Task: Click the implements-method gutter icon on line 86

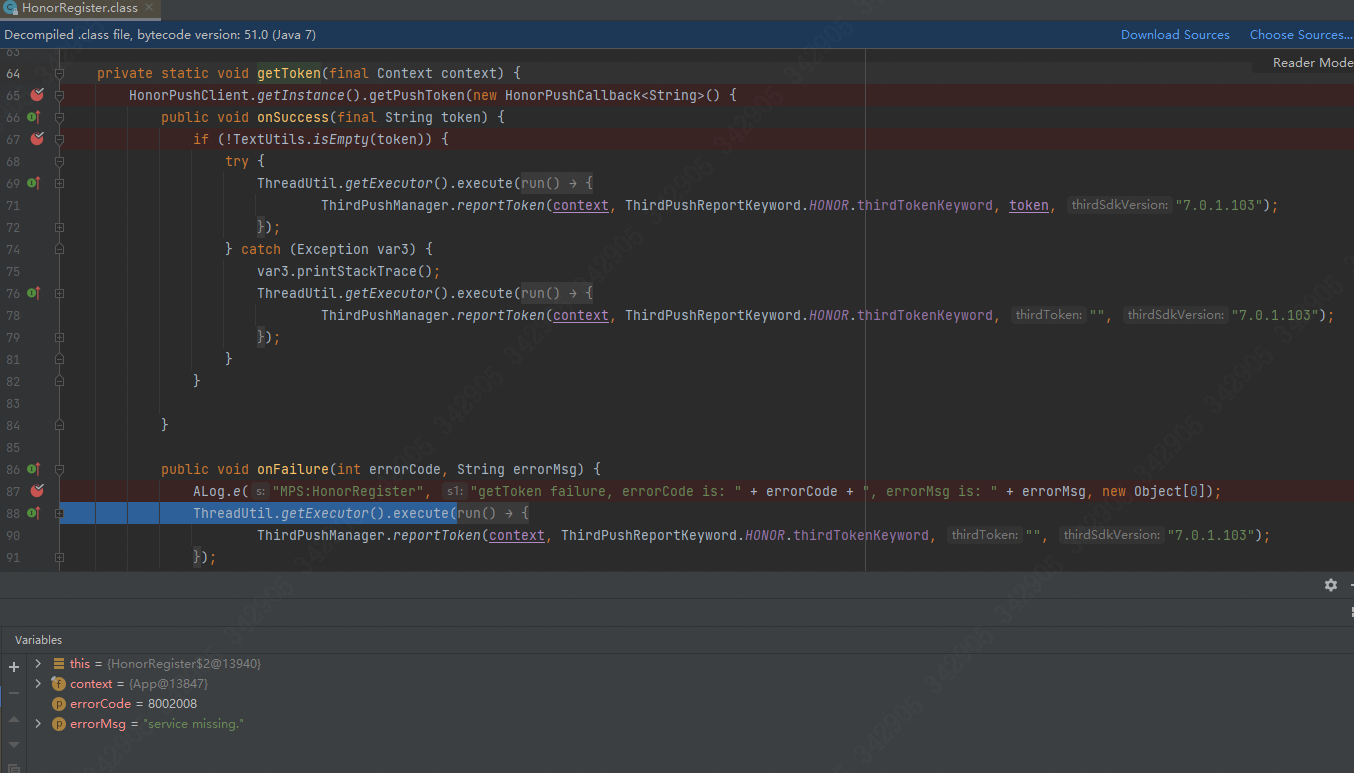Action: (33, 469)
